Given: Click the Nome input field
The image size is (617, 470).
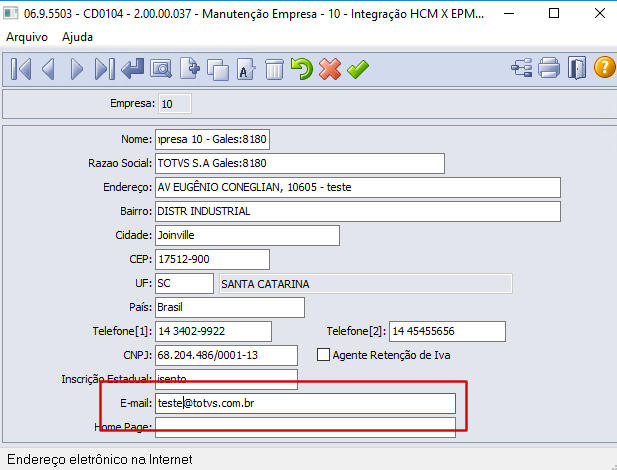Looking at the screenshot, I should [212, 139].
